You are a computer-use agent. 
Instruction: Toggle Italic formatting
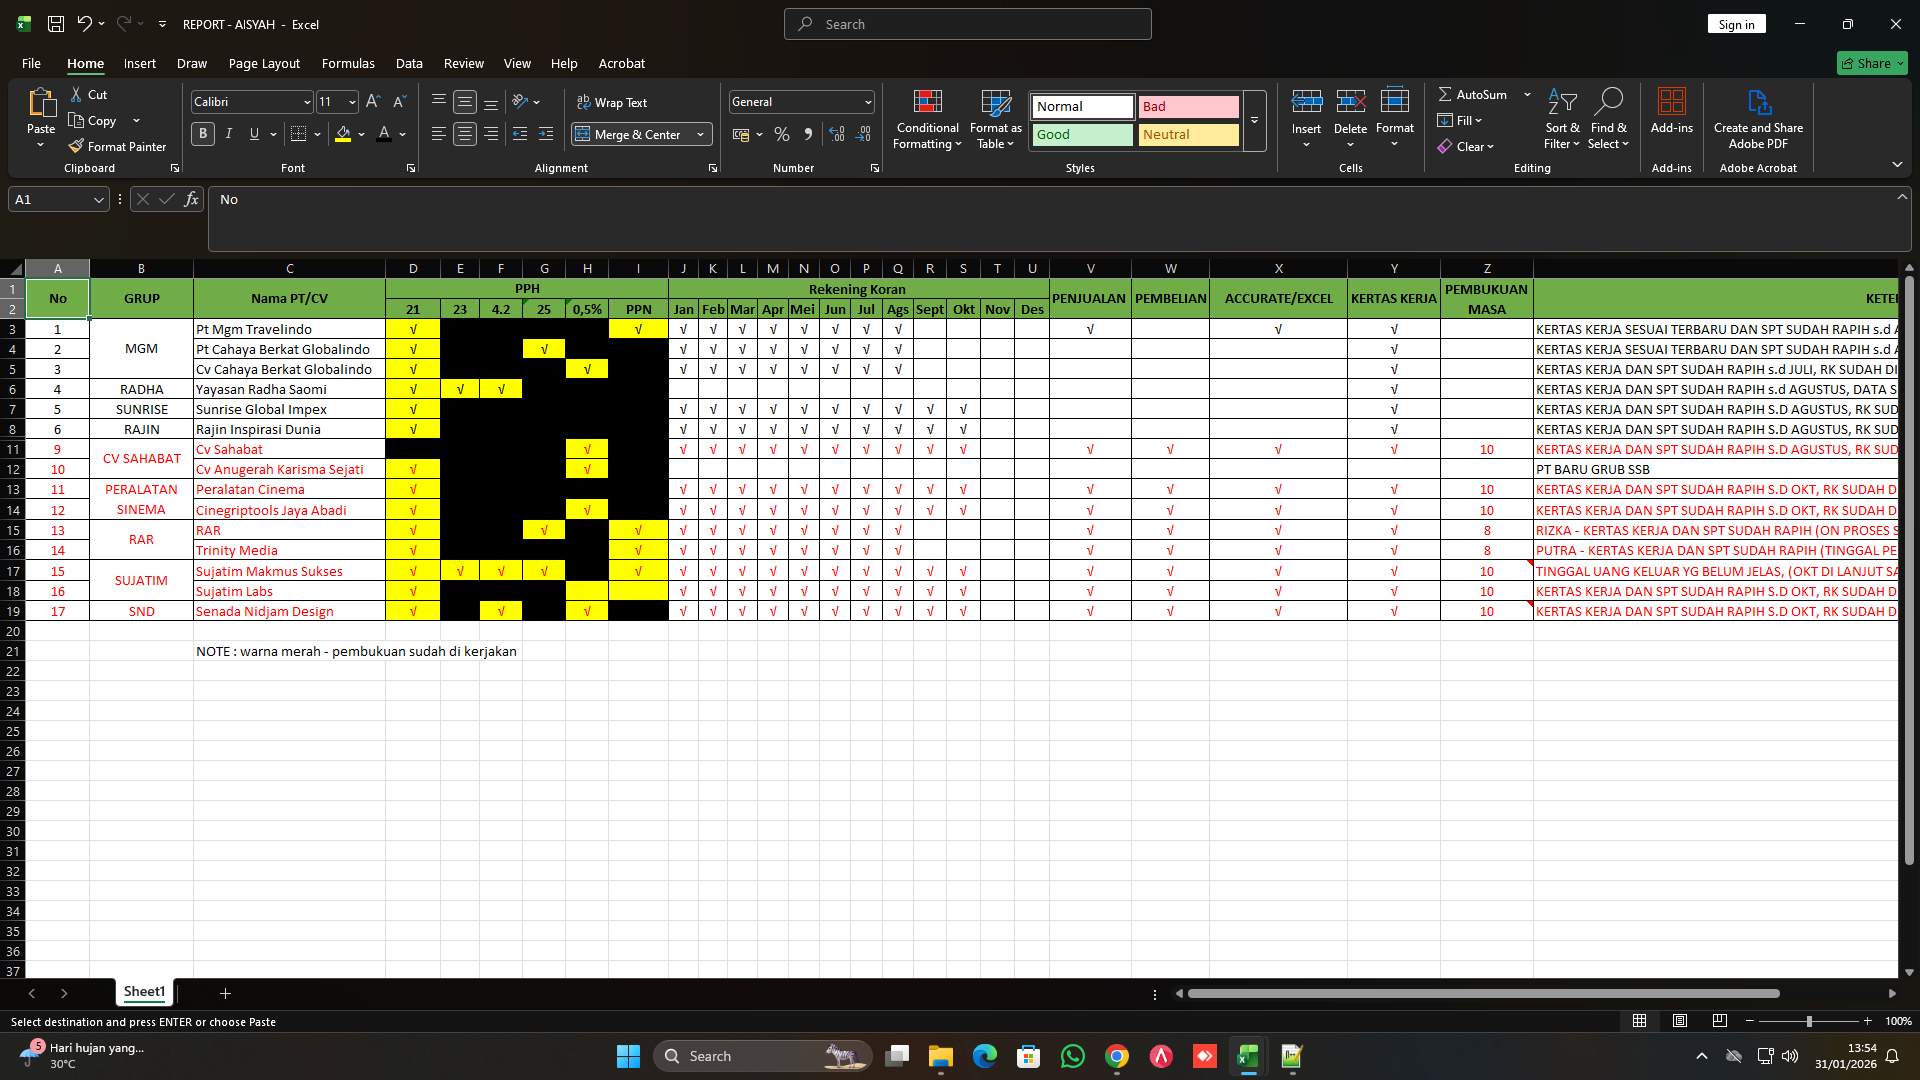pos(228,133)
